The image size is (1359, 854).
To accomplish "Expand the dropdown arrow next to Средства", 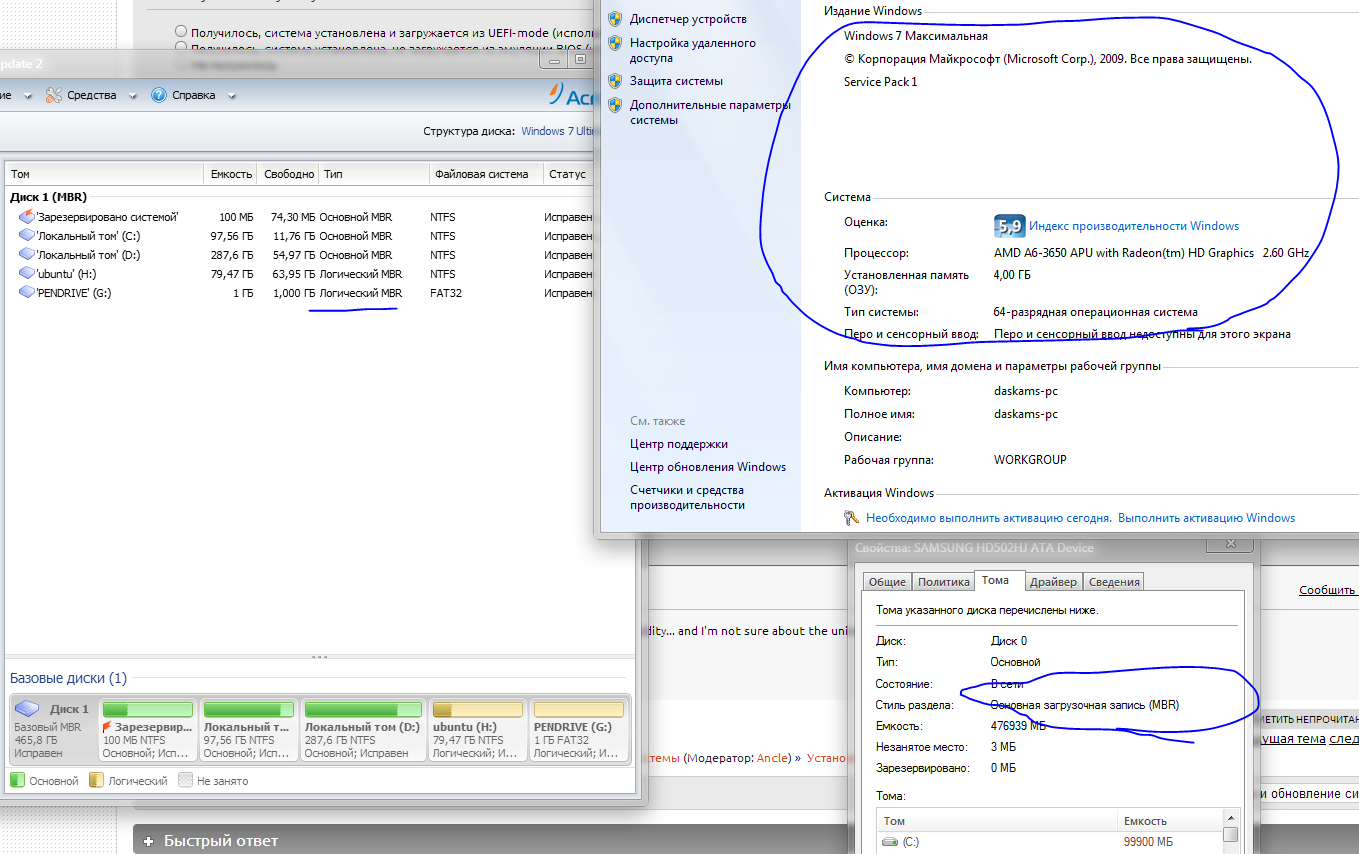I will [132, 96].
